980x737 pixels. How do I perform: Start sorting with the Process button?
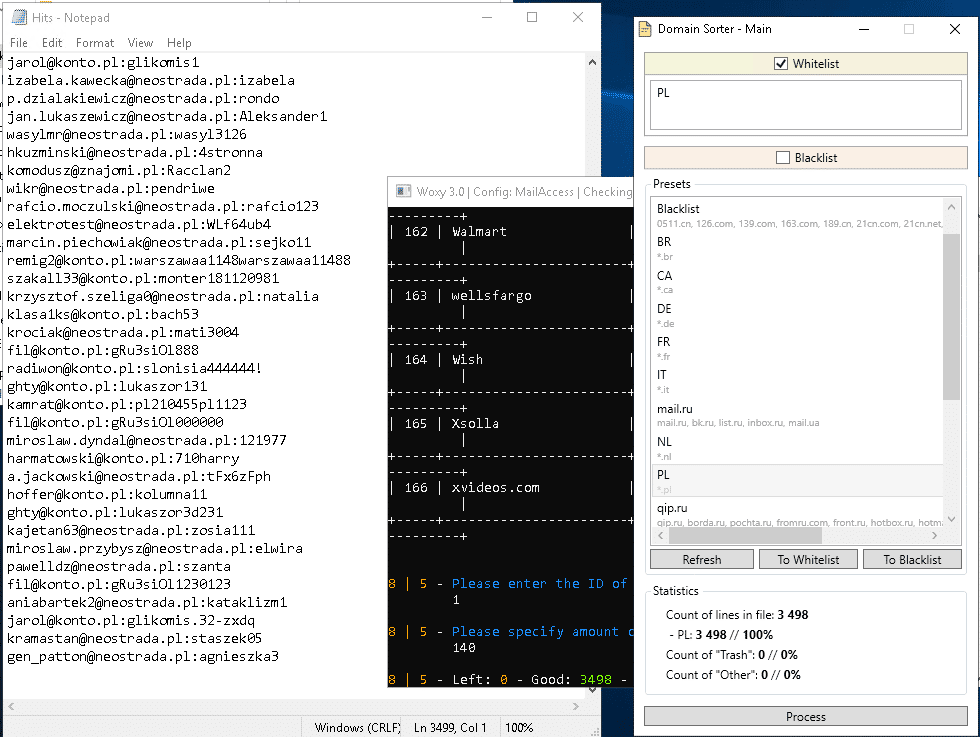point(805,716)
